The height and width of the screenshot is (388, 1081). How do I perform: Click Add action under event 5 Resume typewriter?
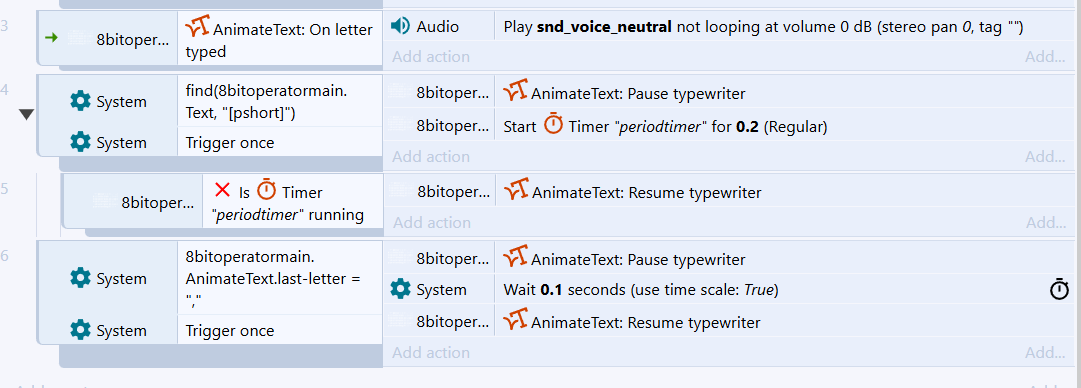431,222
